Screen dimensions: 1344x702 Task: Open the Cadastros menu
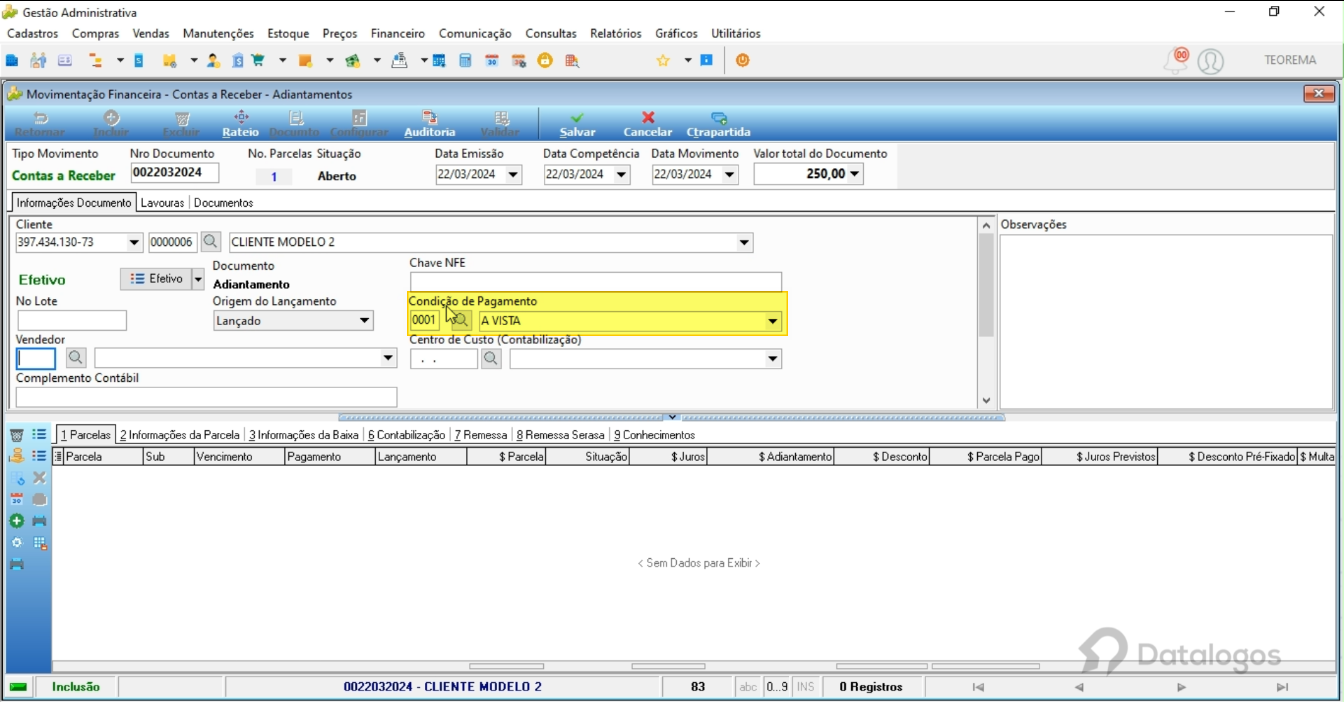32,33
